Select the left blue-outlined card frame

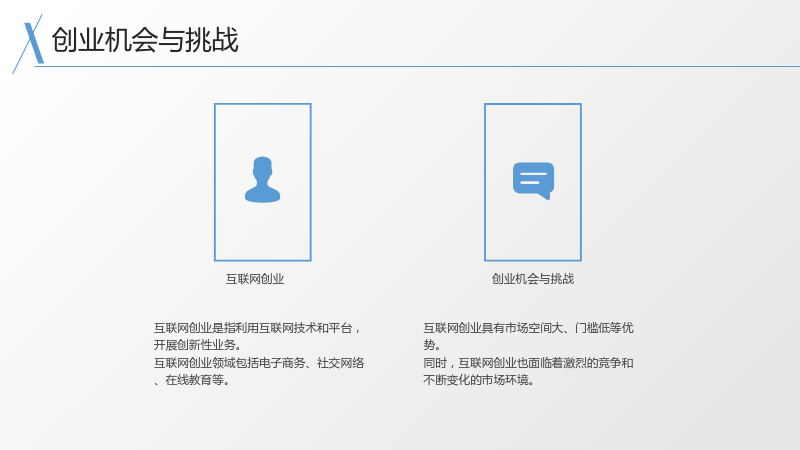[263, 182]
